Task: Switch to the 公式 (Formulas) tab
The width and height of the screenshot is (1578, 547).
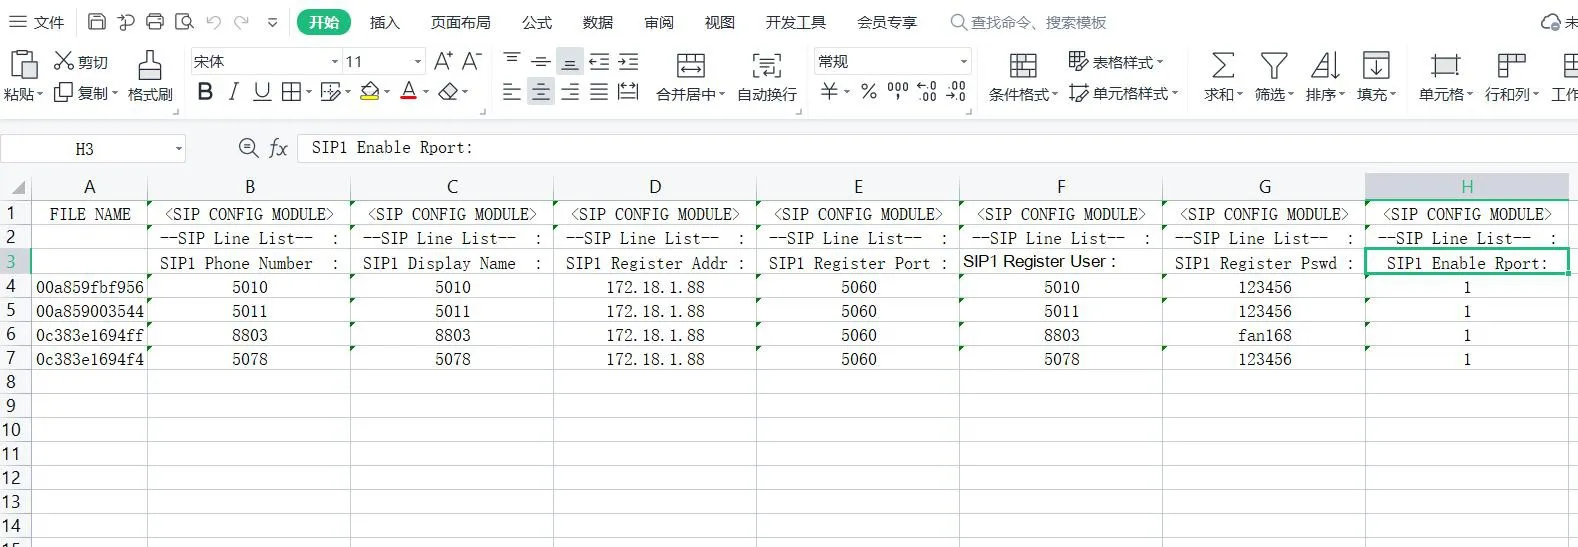Action: coord(537,22)
